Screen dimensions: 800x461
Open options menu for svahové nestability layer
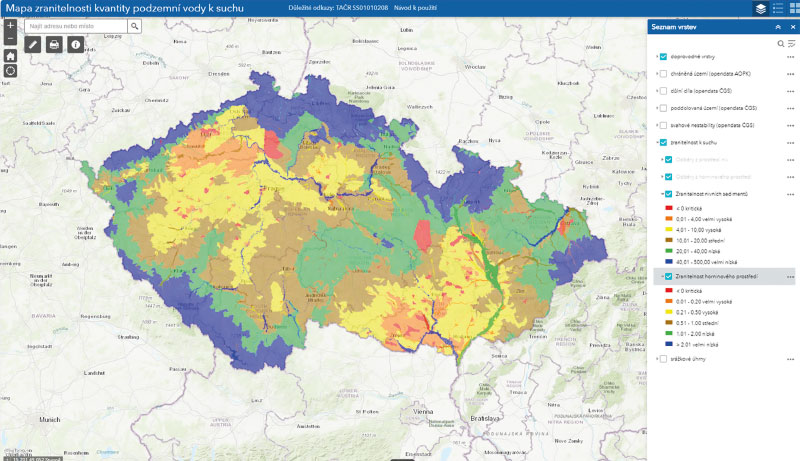click(x=791, y=125)
